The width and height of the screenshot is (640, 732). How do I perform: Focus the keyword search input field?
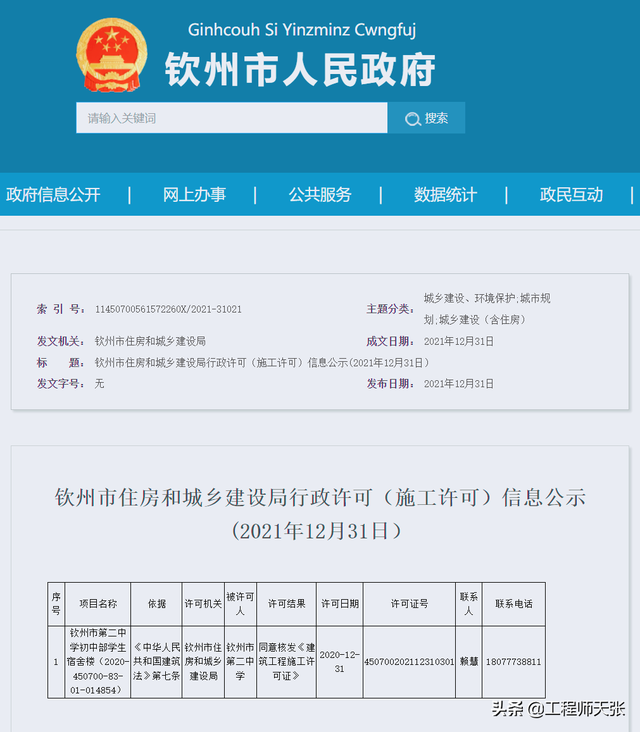click(232, 118)
